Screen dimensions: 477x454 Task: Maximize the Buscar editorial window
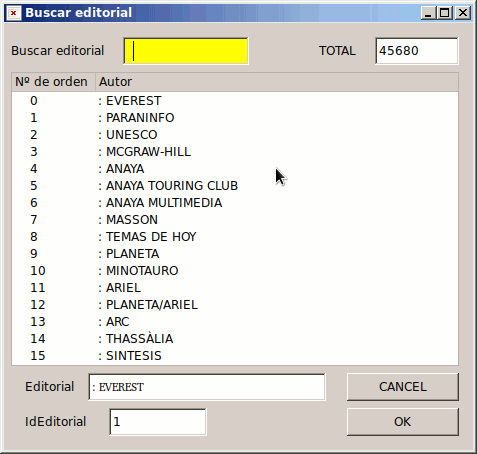(x=445, y=13)
